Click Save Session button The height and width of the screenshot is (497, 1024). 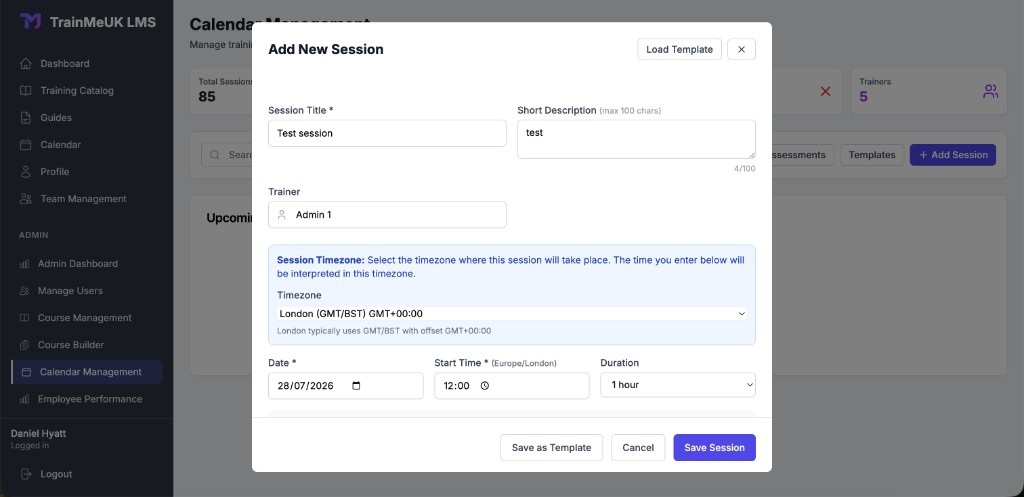click(714, 447)
